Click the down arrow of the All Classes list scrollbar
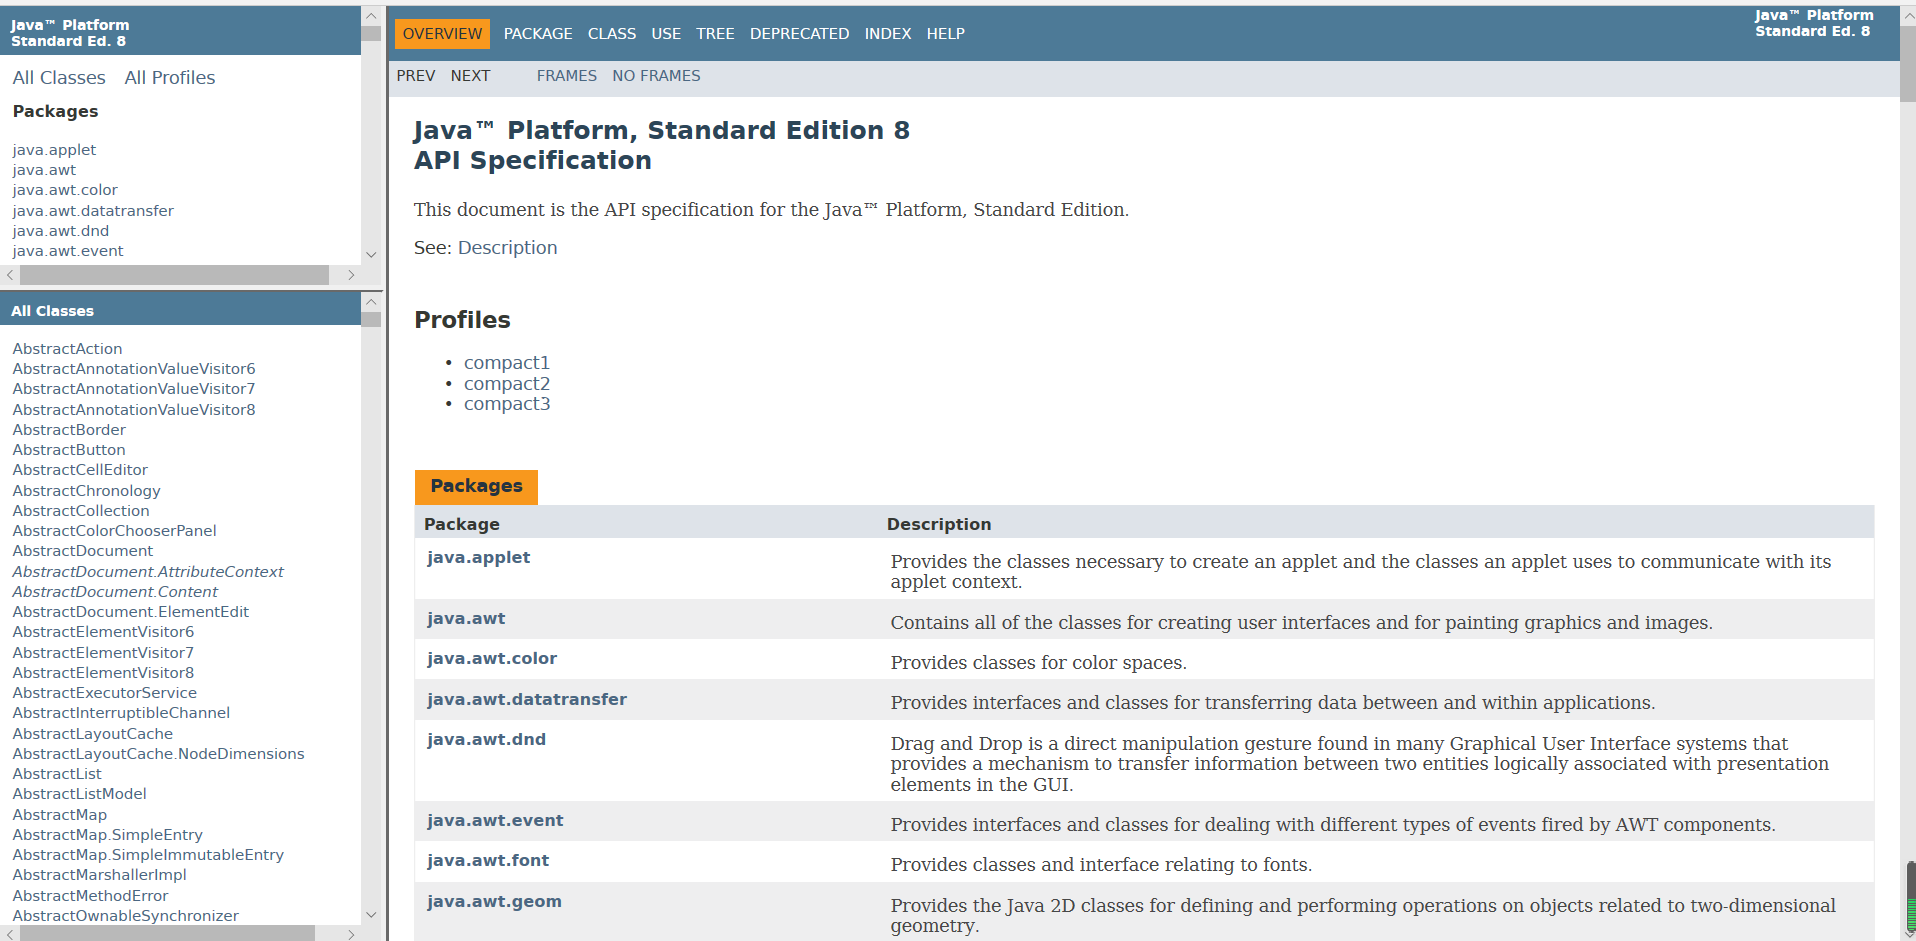1916x941 pixels. tap(371, 915)
